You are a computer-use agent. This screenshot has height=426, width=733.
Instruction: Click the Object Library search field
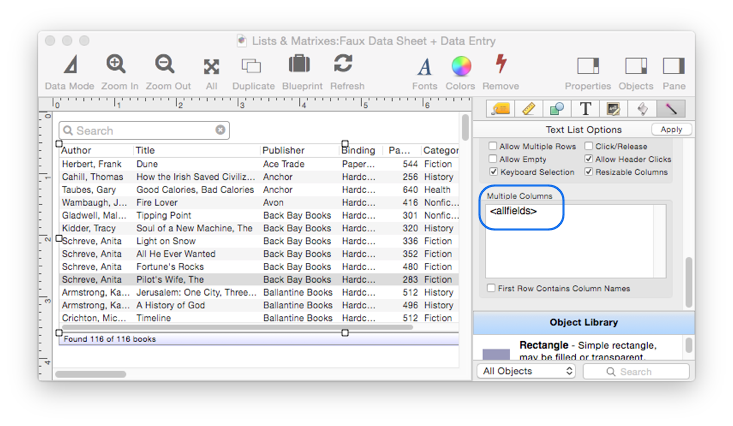636,371
